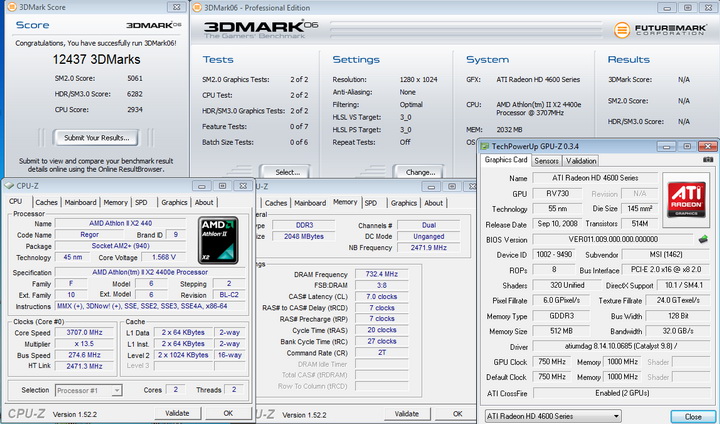Click the 12437 3DMarks score text
The width and height of the screenshot is (720, 424).
pos(96,59)
